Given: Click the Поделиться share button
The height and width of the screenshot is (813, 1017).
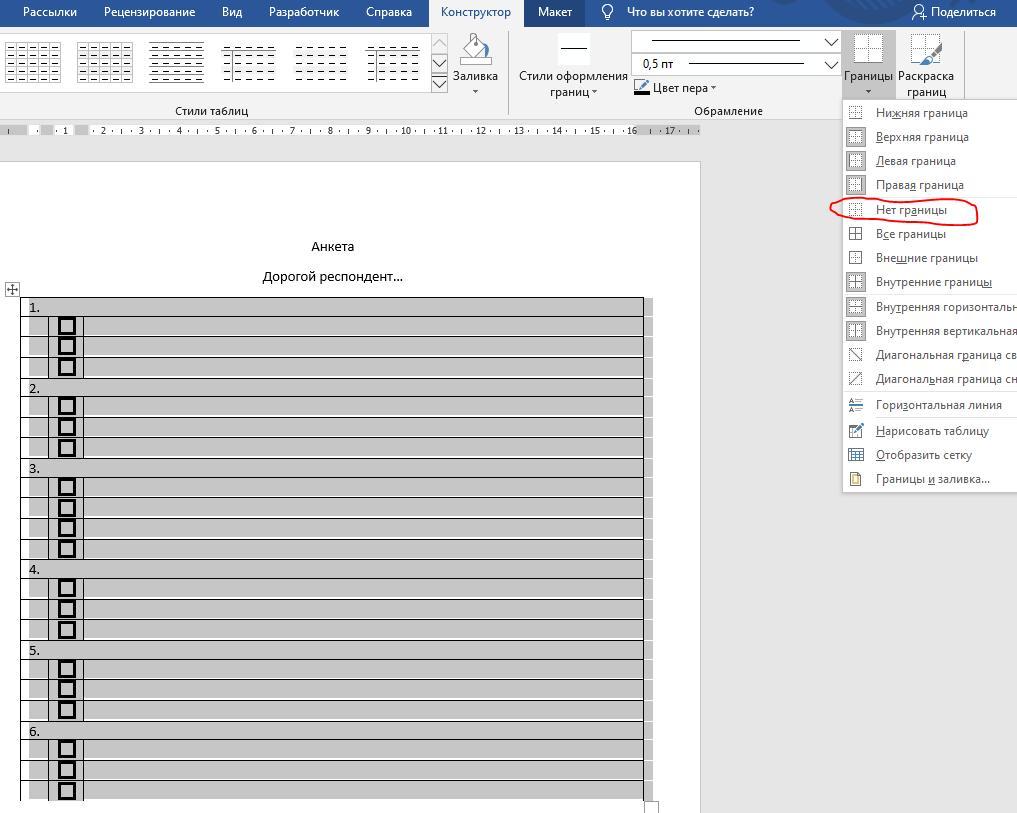Looking at the screenshot, I should point(953,12).
